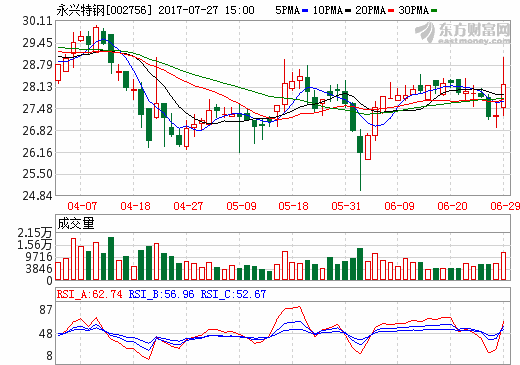This screenshot has height=365, width=520.
Task: Click the RSI_A:62.74 indicator value
Action: [89, 294]
